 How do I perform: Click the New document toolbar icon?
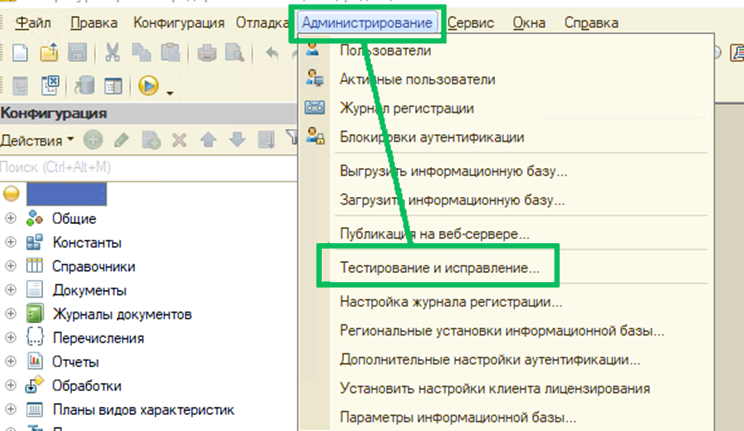pyautogui.click(x=20, y=53)
